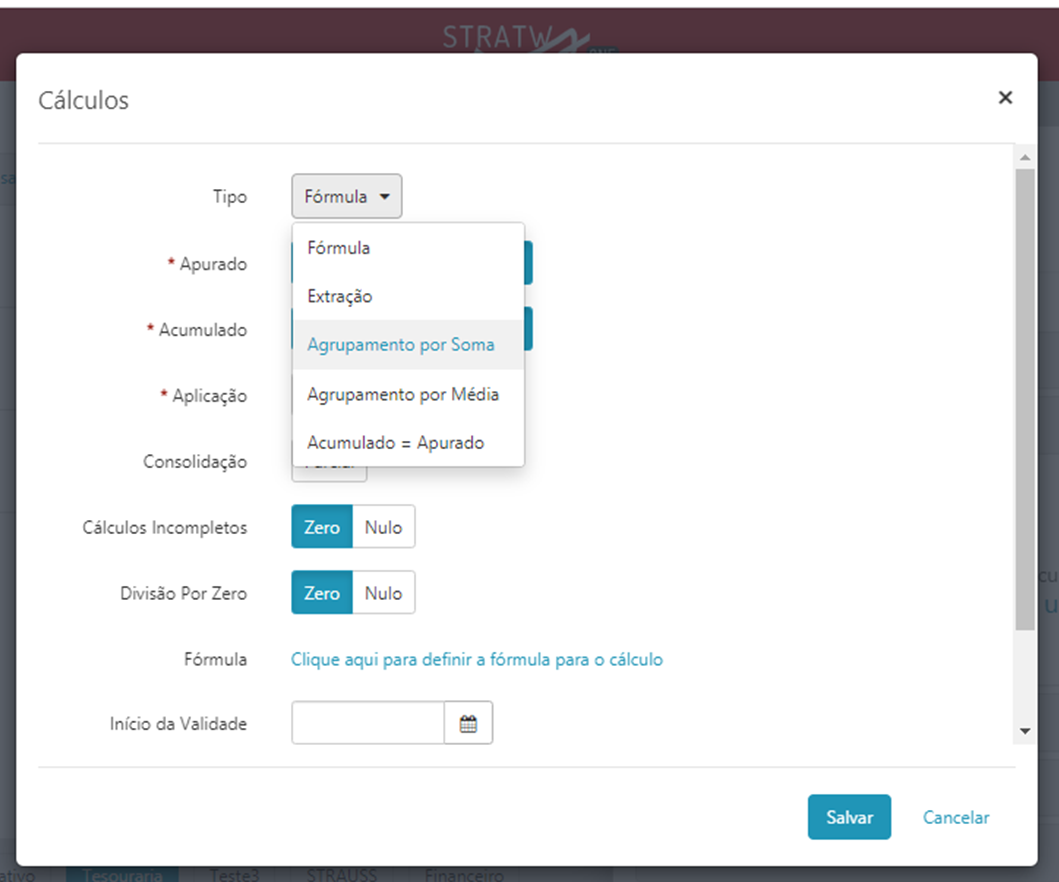Screen dimensions: 1059x882
Task: Click the scrollbar up arrow in the dialog
Action: tap(1025, 157)
